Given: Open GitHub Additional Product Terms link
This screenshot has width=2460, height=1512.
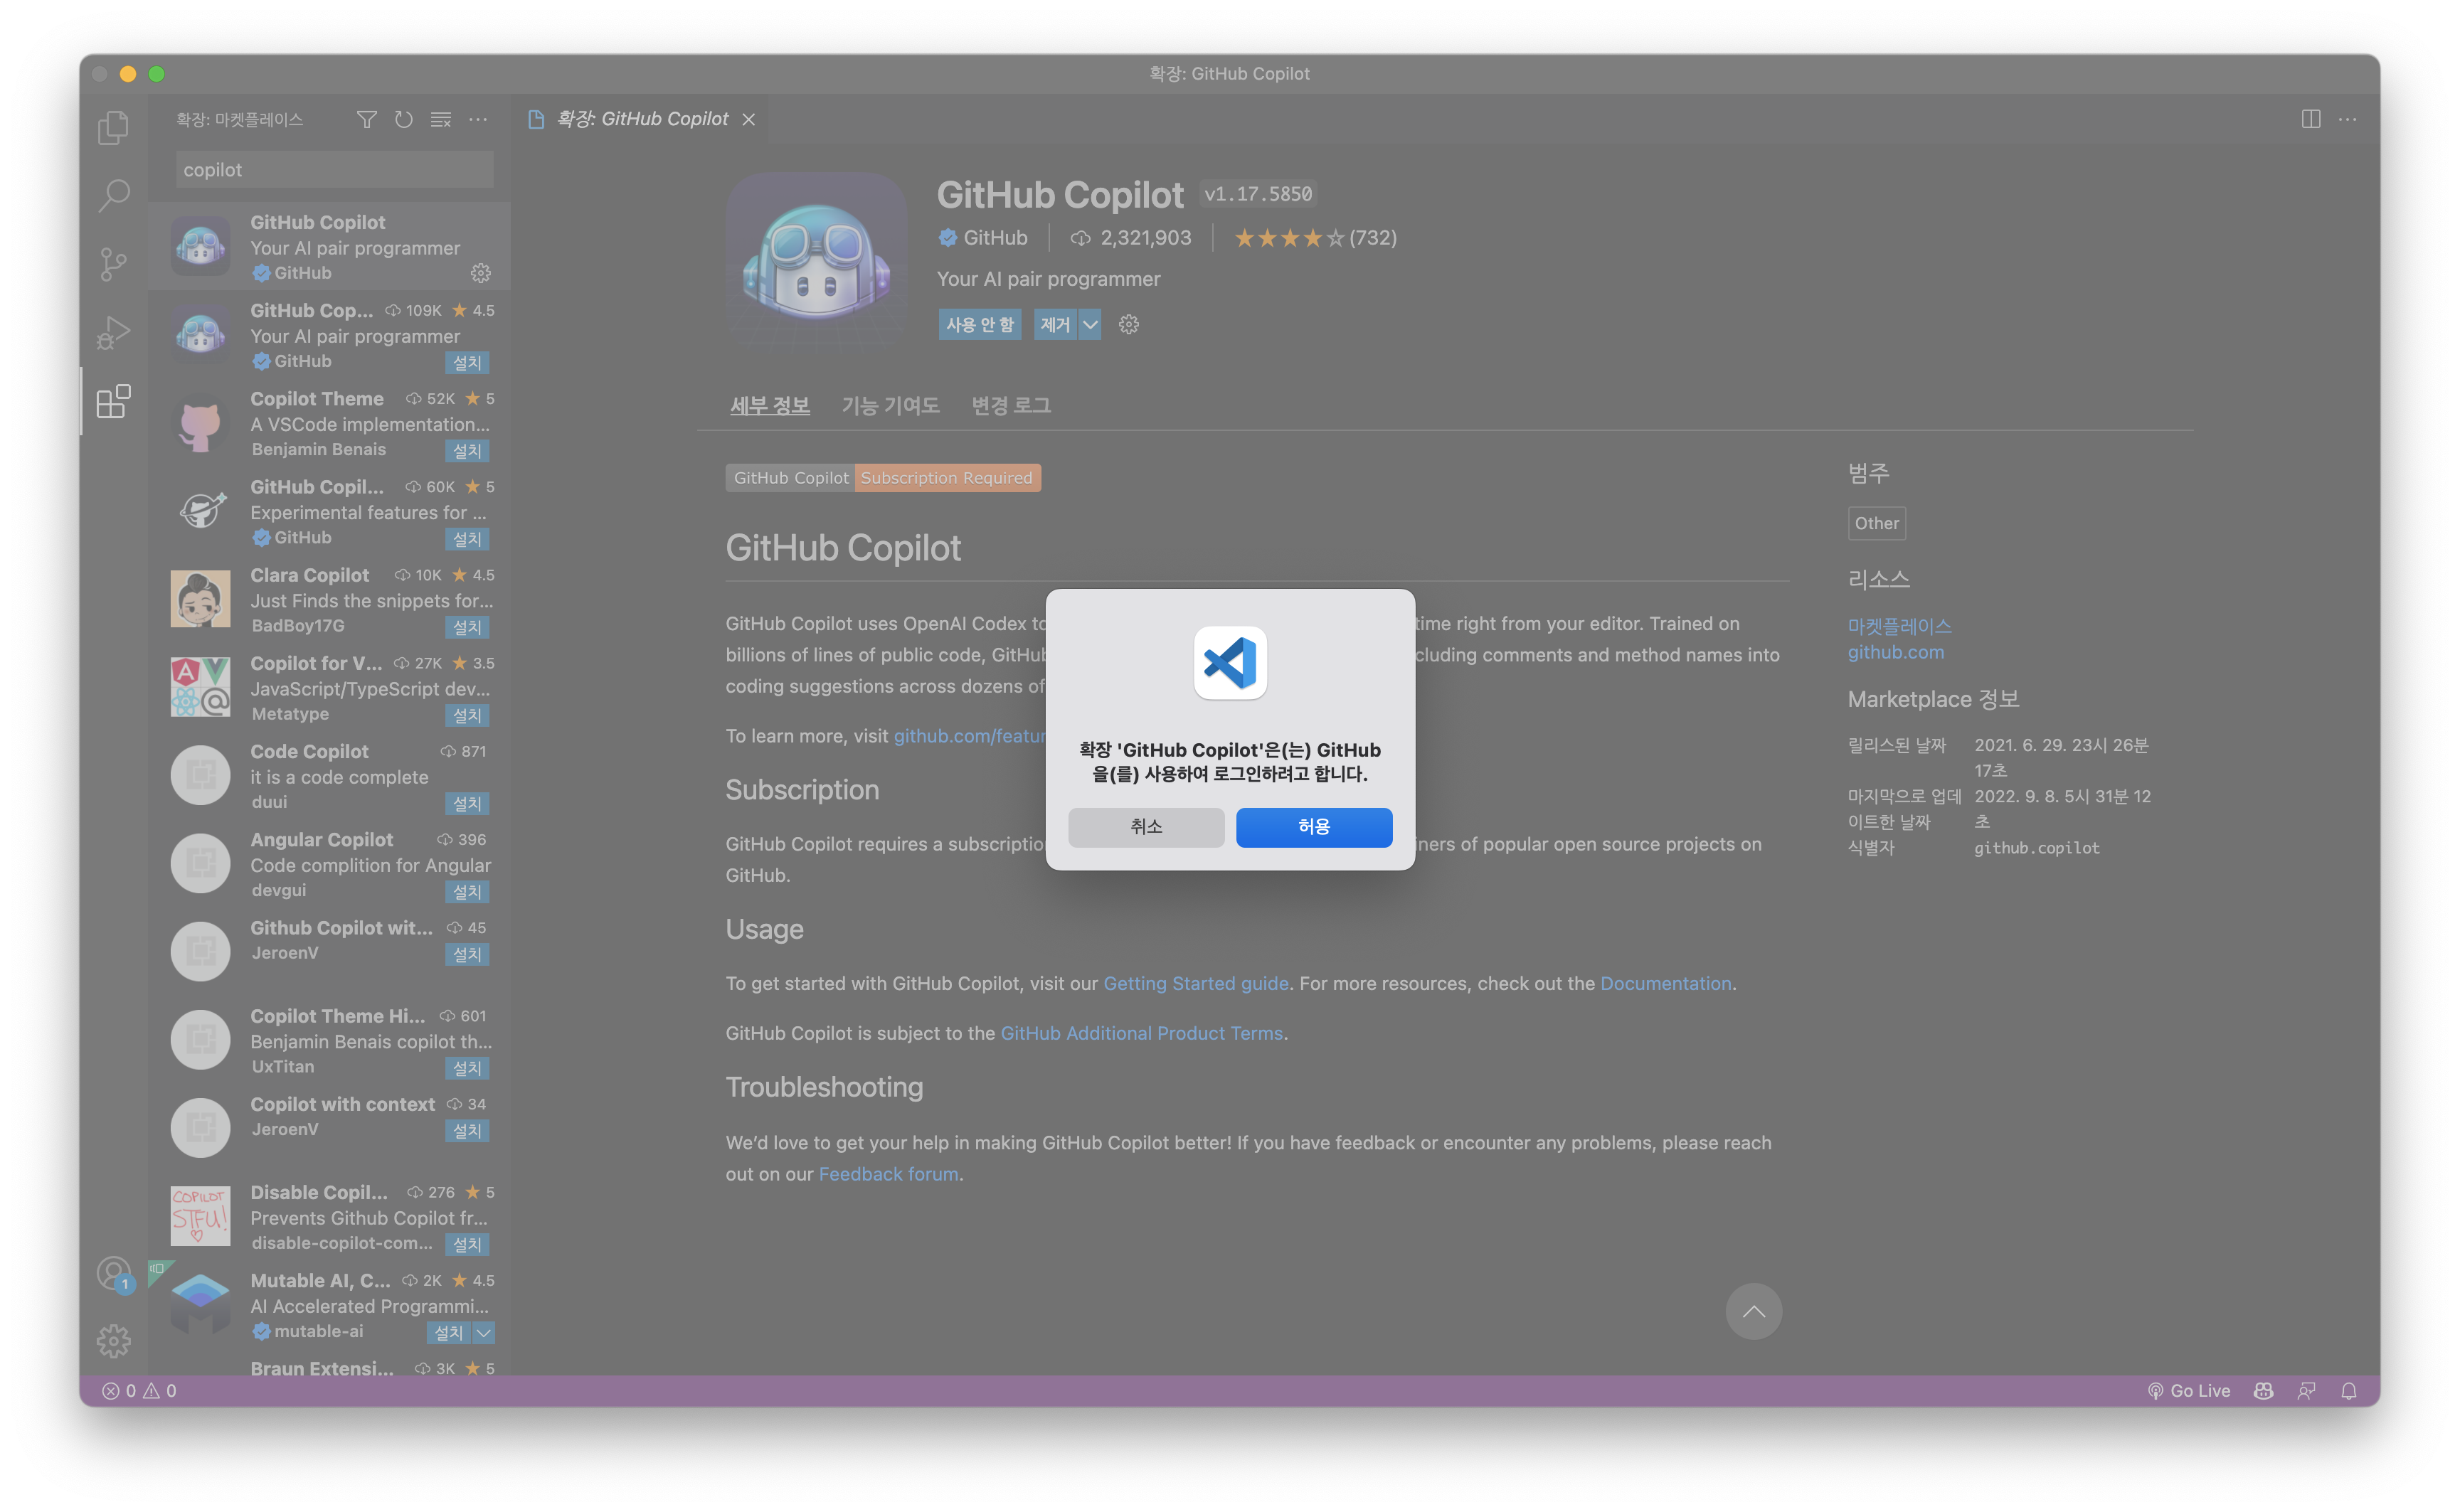Looking at the screenshot, I should point(1141,1033).
